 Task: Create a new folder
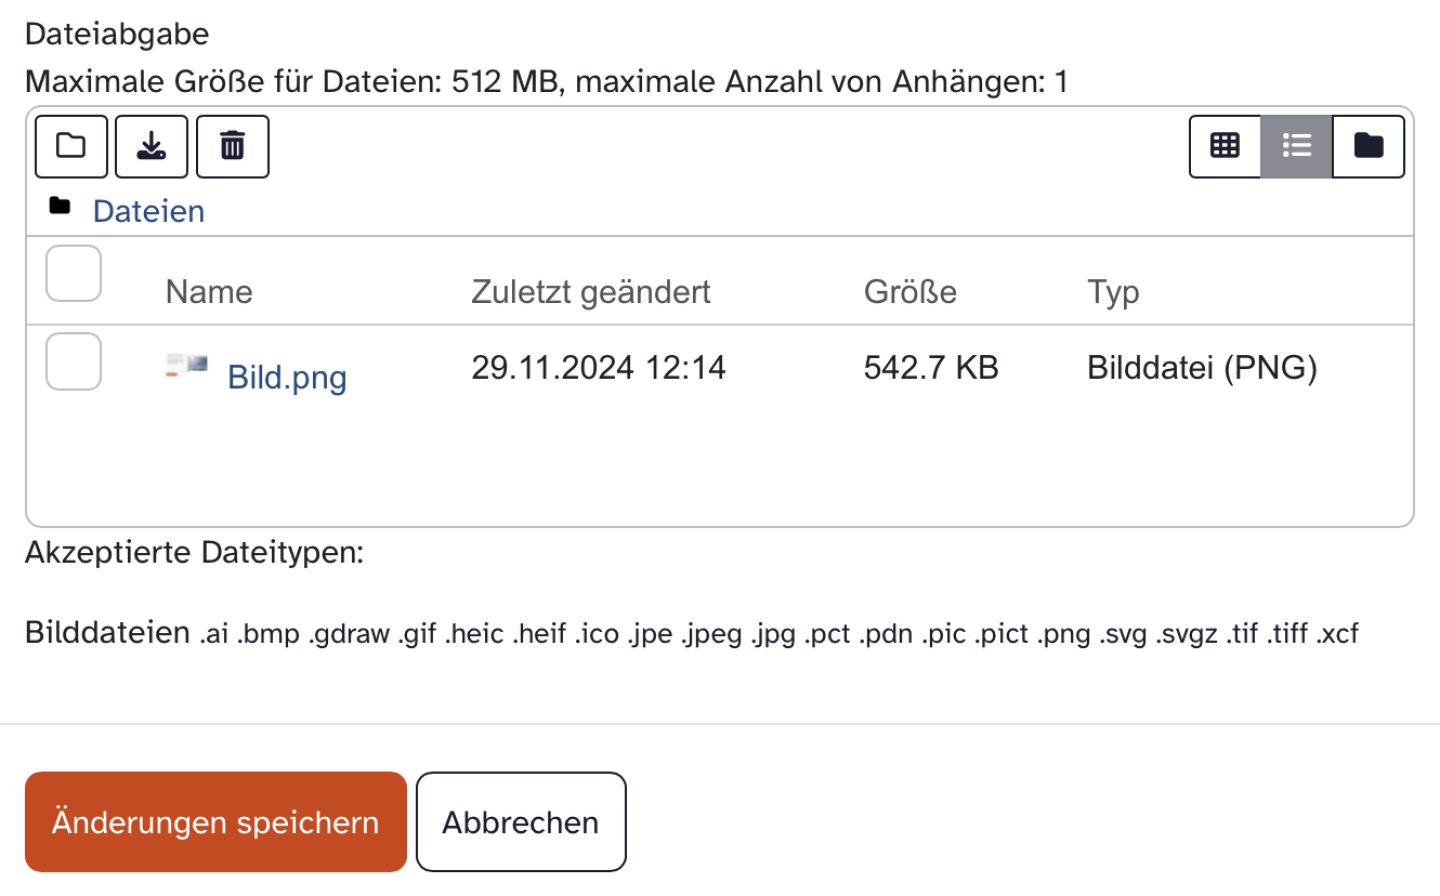click(x=71, y=146)
